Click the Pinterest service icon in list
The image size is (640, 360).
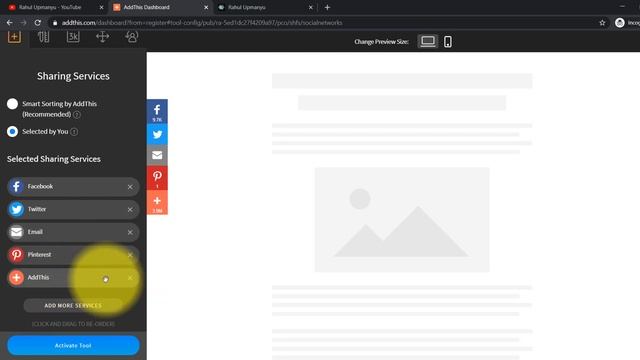(16, 255)
